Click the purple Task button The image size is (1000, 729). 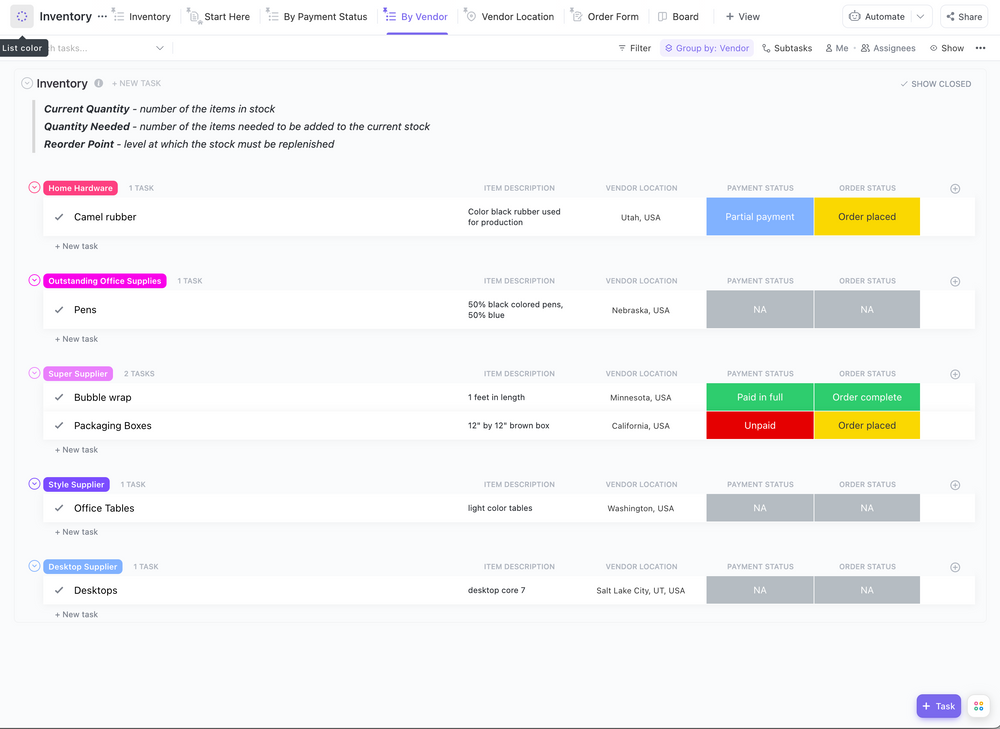click(938, 706)
